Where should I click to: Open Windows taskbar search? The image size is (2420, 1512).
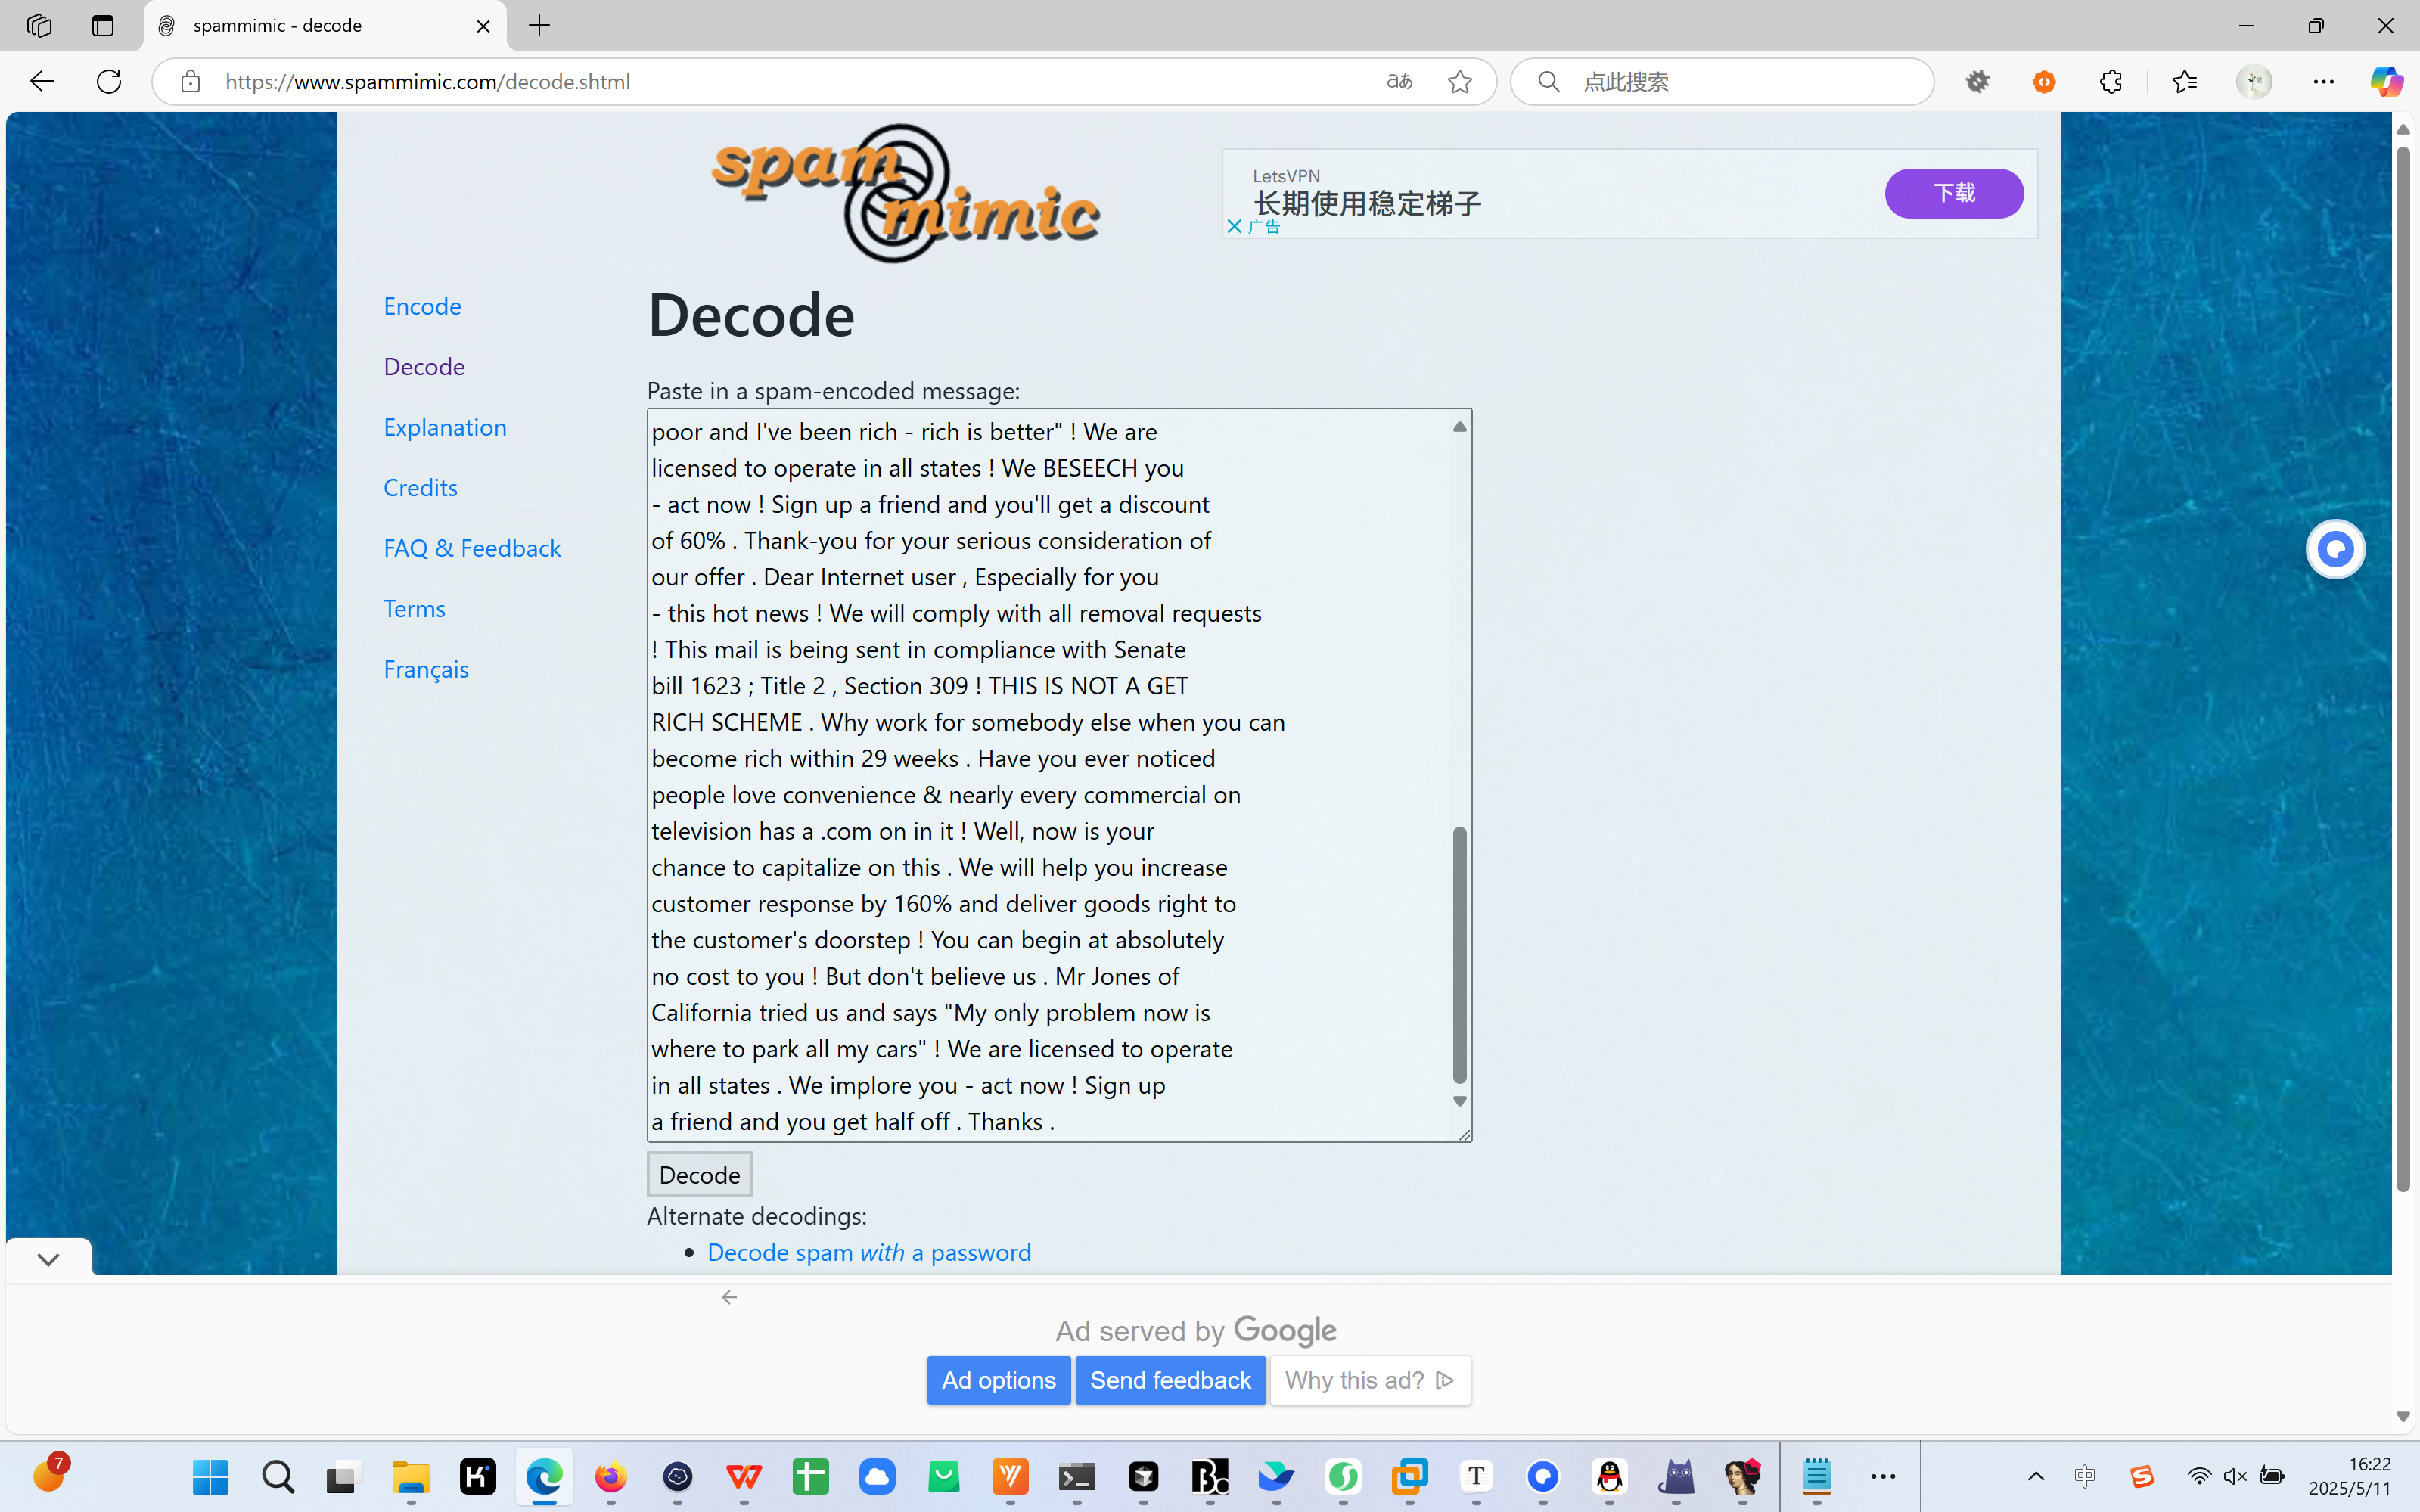click(277, 1476)
